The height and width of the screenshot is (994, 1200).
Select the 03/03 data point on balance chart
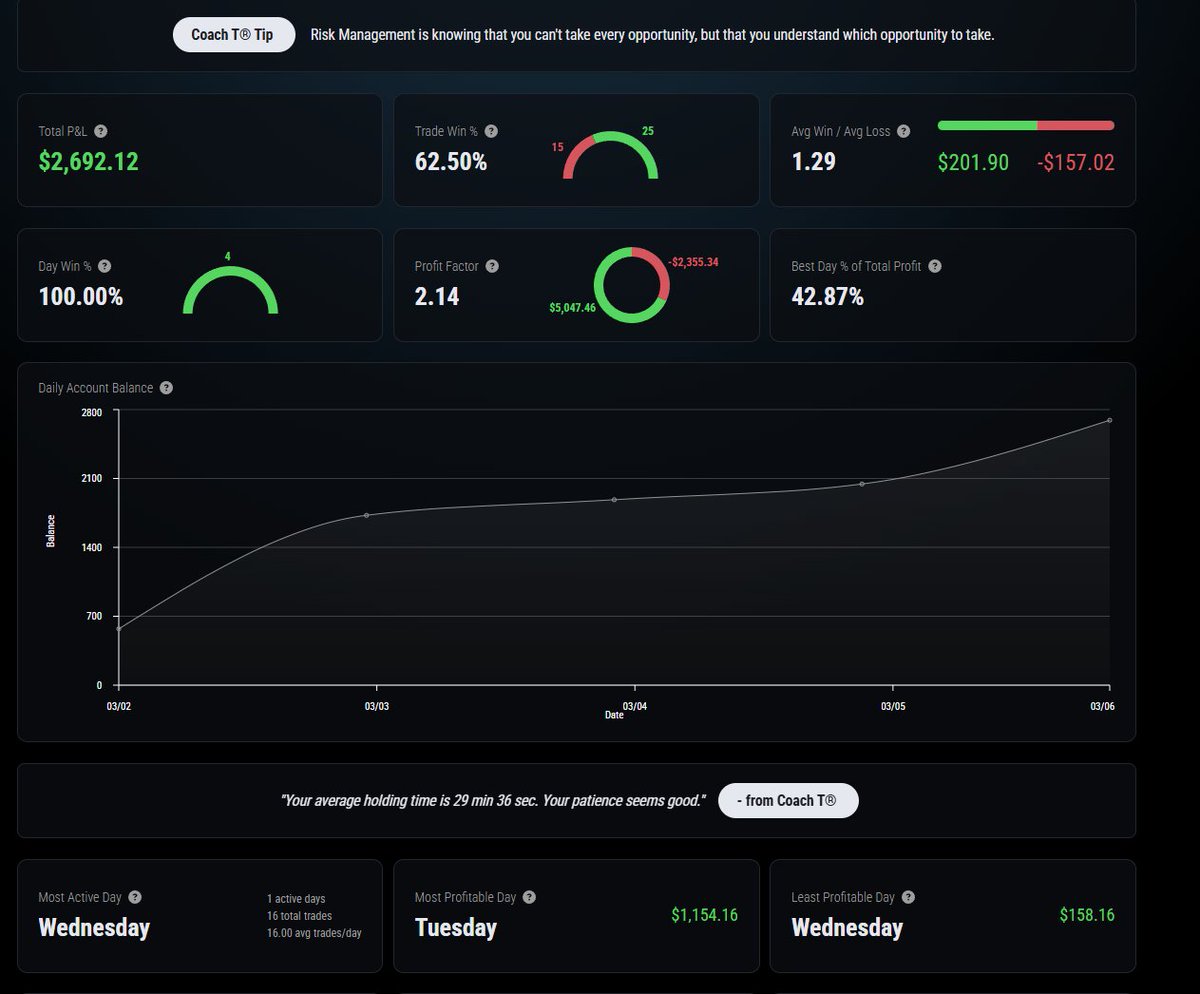pos(367,515)
